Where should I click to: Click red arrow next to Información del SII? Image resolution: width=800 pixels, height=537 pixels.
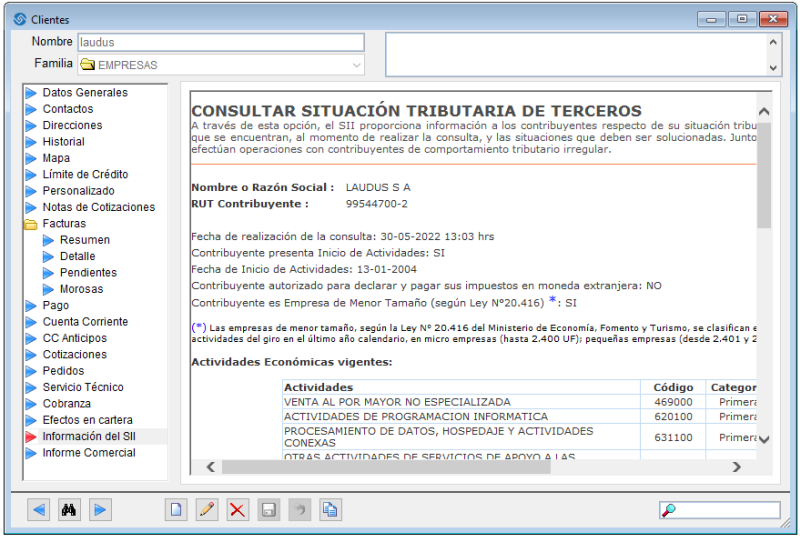pyautogui.click(x=31, y=437)
